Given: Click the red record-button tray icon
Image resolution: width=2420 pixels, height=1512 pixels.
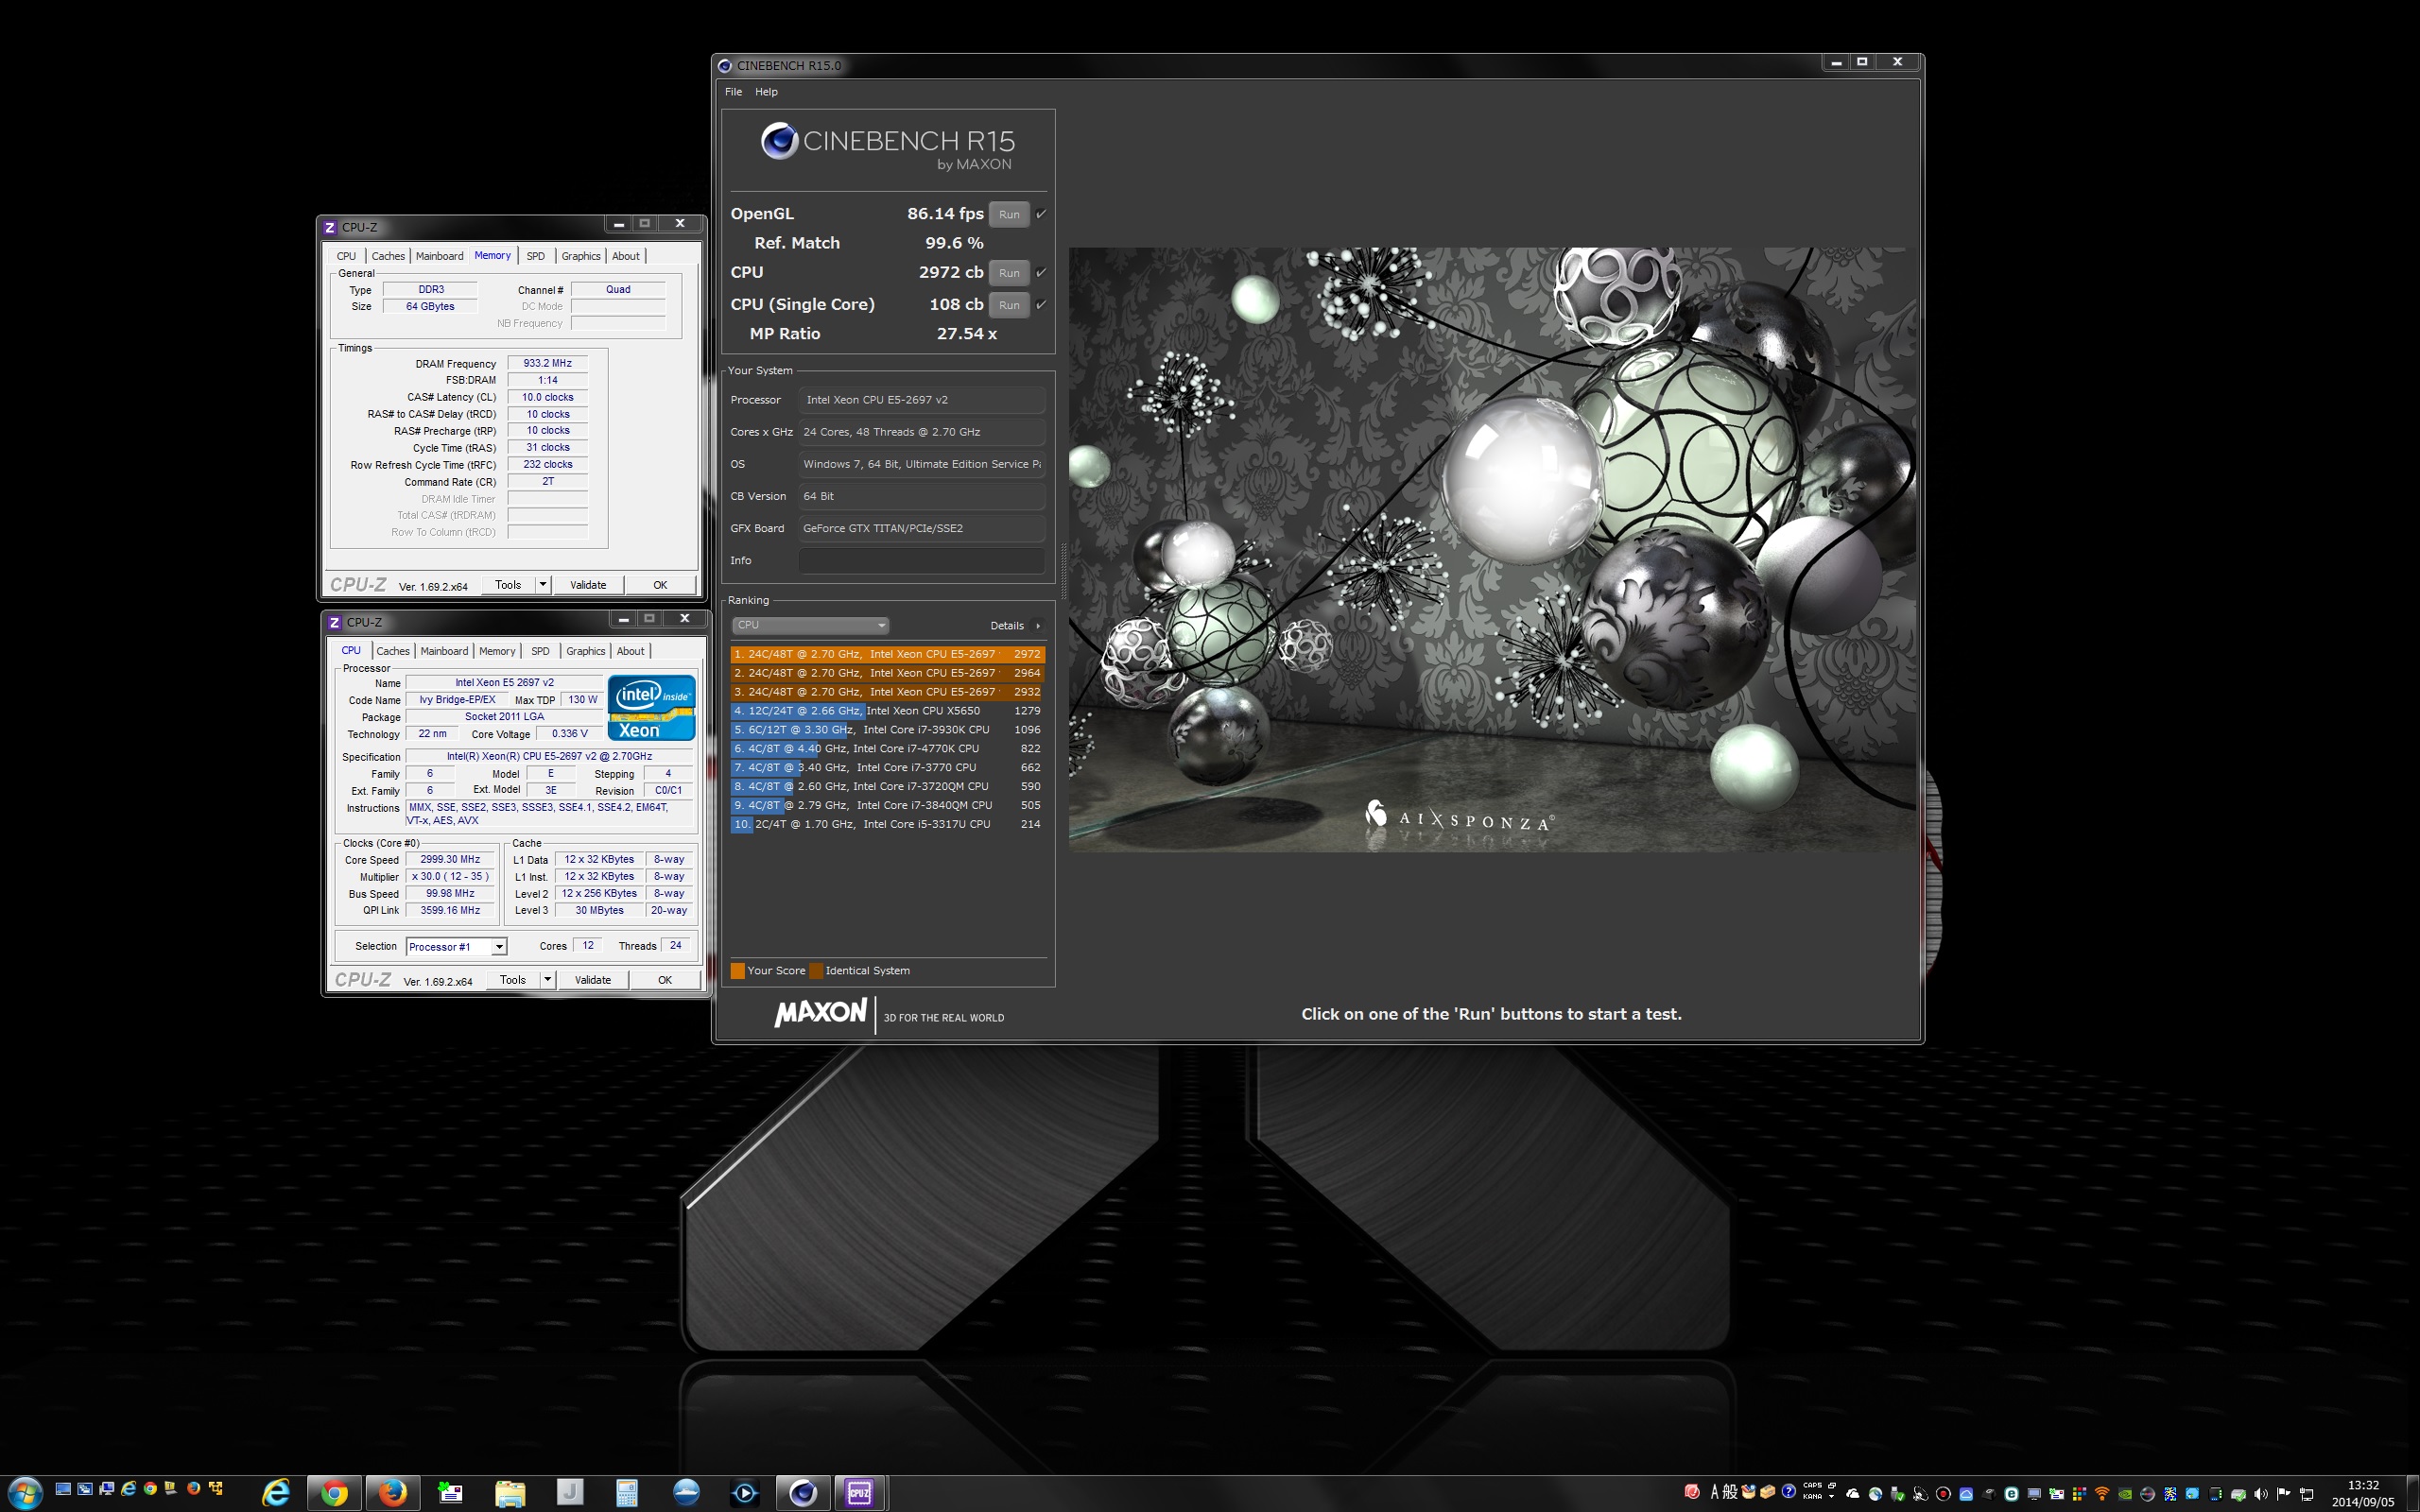Looking at the screenshot, I should coord(1943,1494).
